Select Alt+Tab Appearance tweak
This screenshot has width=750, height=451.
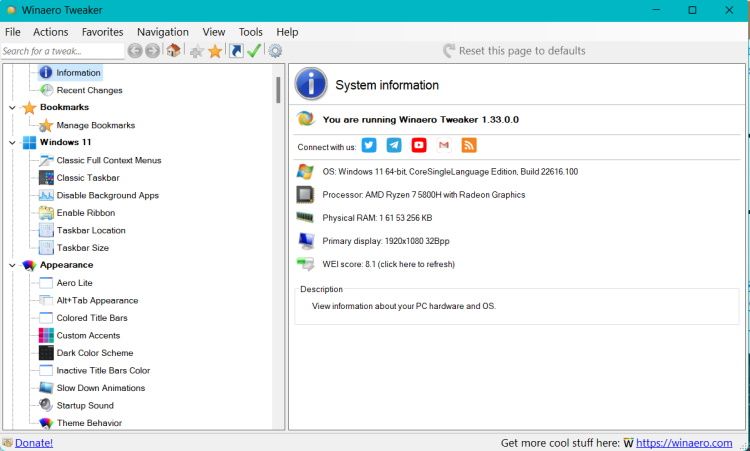coord(97,300)
